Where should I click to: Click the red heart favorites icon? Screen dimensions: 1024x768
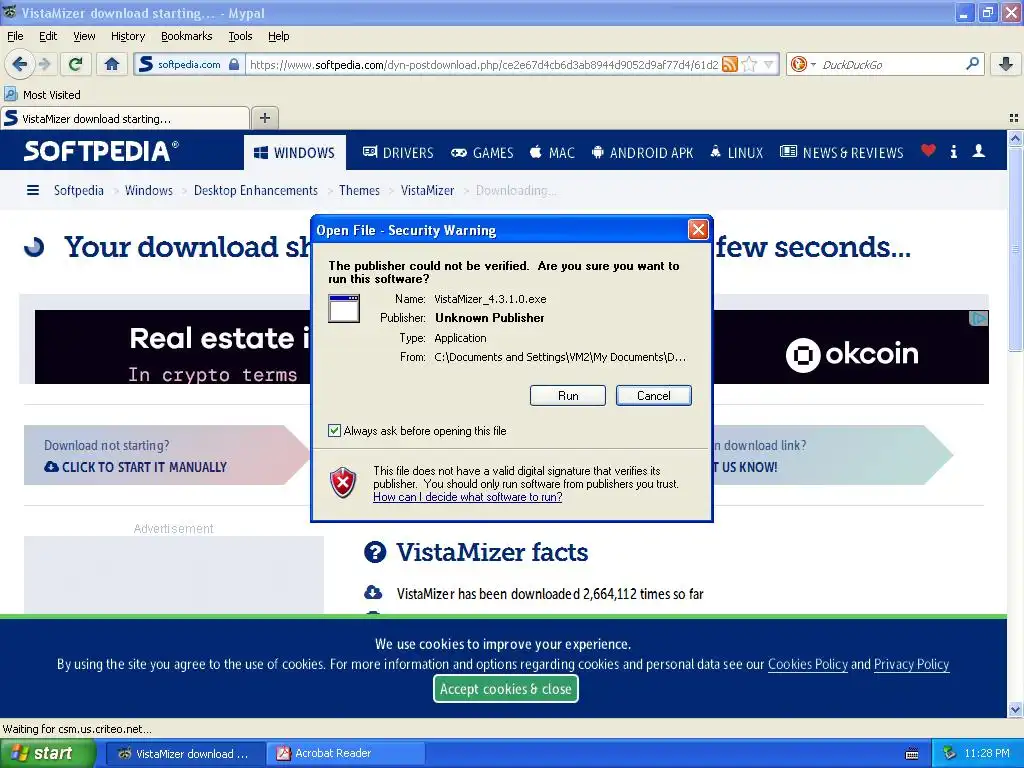pyautogui.click(x=928, y=151)
